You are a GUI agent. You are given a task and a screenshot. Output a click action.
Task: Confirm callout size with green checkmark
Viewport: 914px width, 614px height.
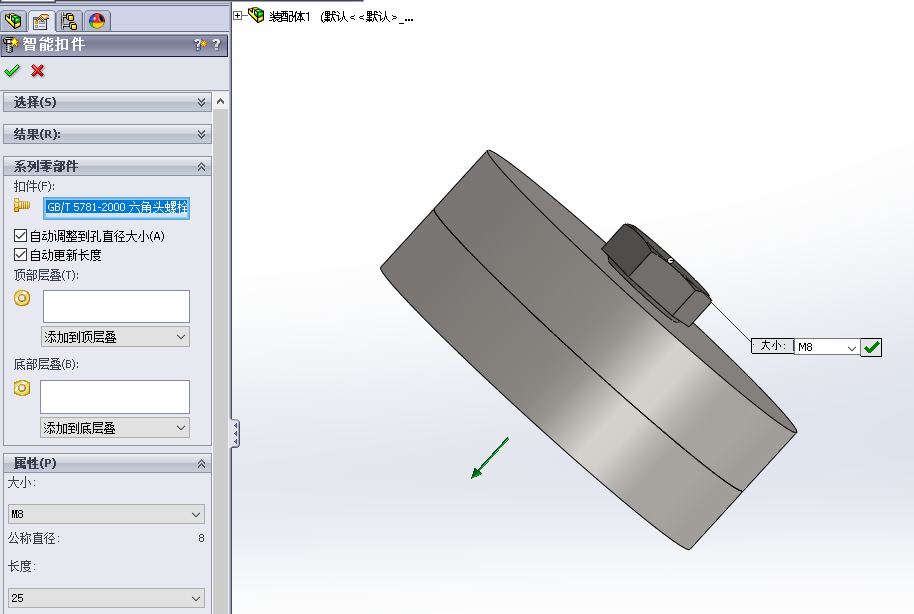[871, 348]
